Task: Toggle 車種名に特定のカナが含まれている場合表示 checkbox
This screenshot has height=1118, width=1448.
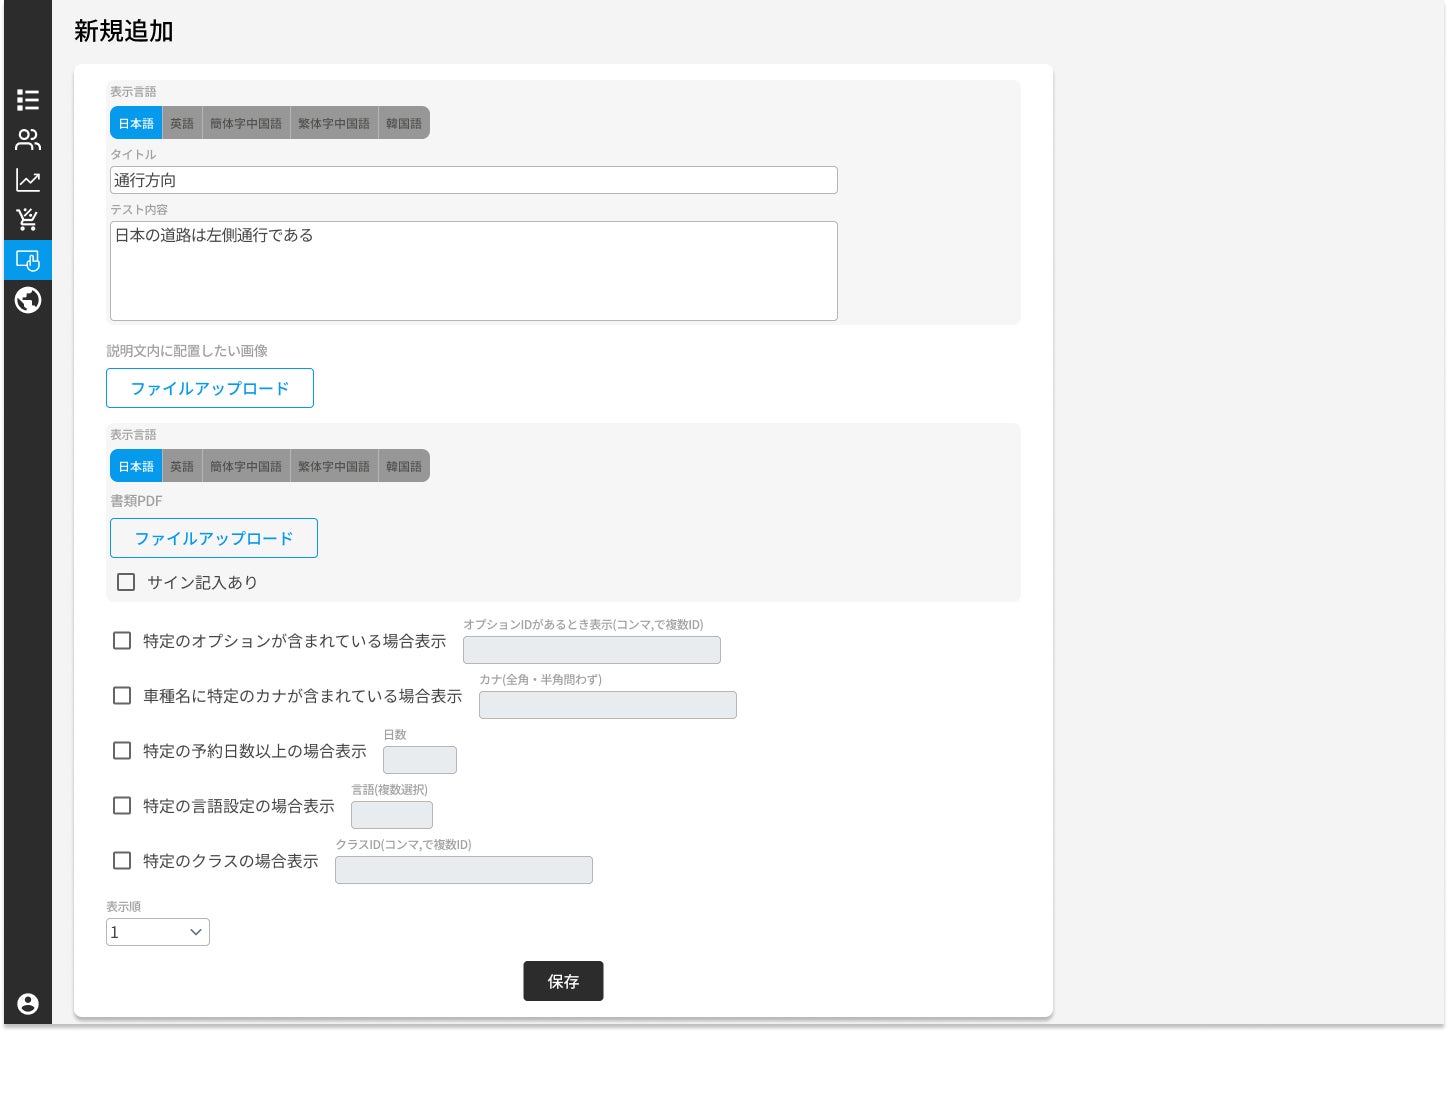Action: click(122, 696)
